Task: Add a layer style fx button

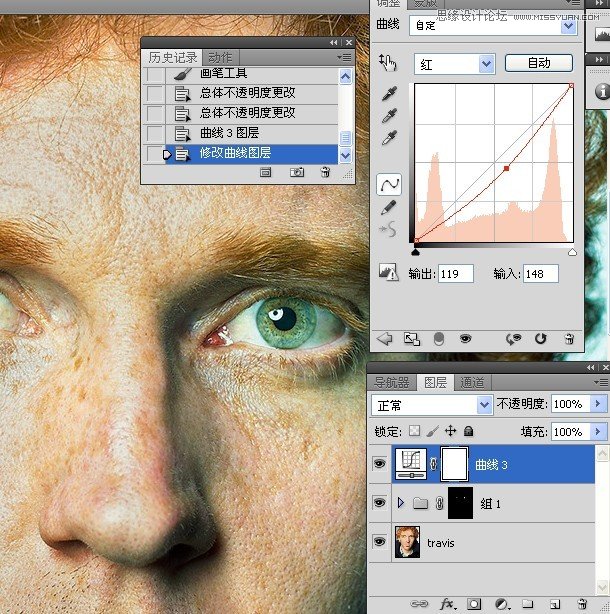Action: (x=448, y=604)
